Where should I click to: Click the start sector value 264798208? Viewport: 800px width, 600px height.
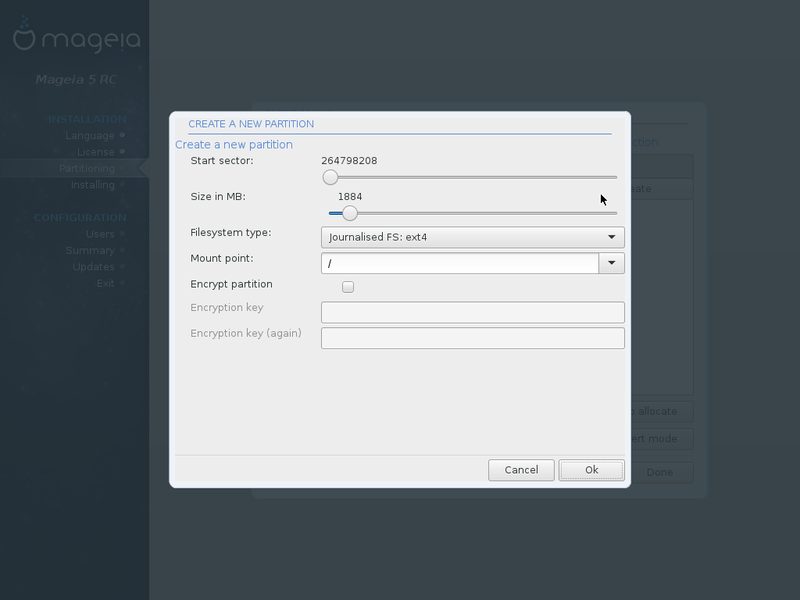coord(349,161)
